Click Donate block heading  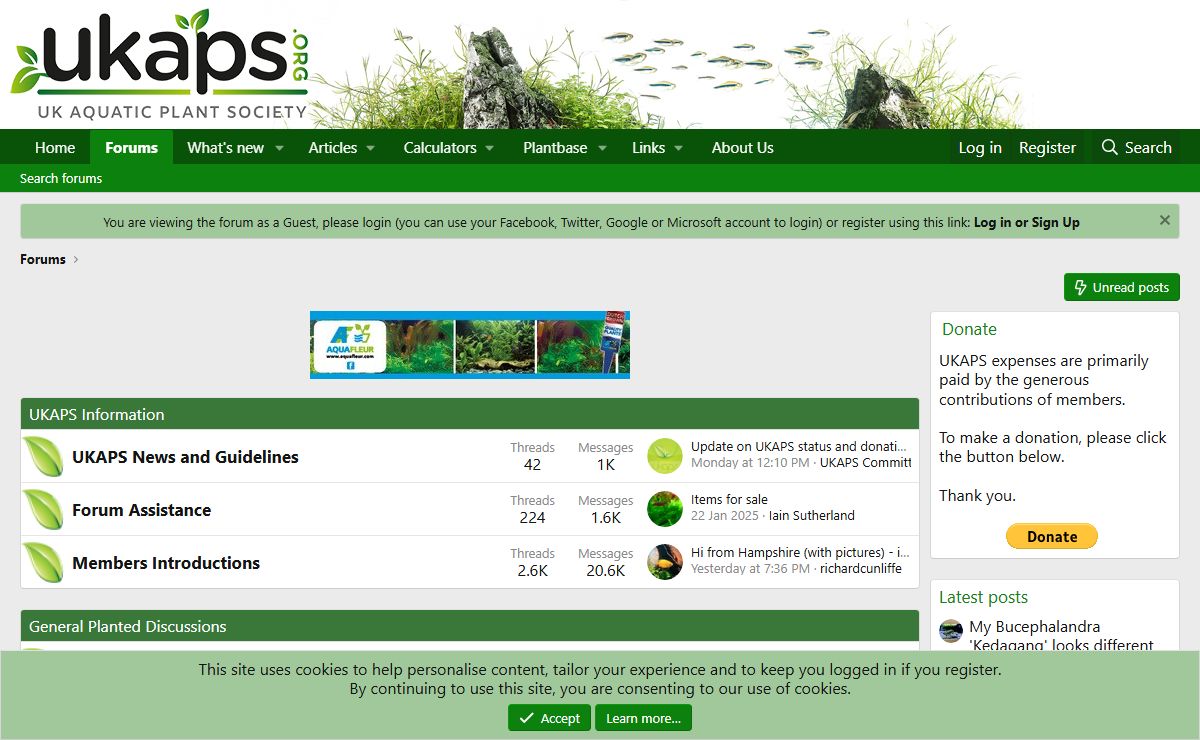(x=969, y=329)
